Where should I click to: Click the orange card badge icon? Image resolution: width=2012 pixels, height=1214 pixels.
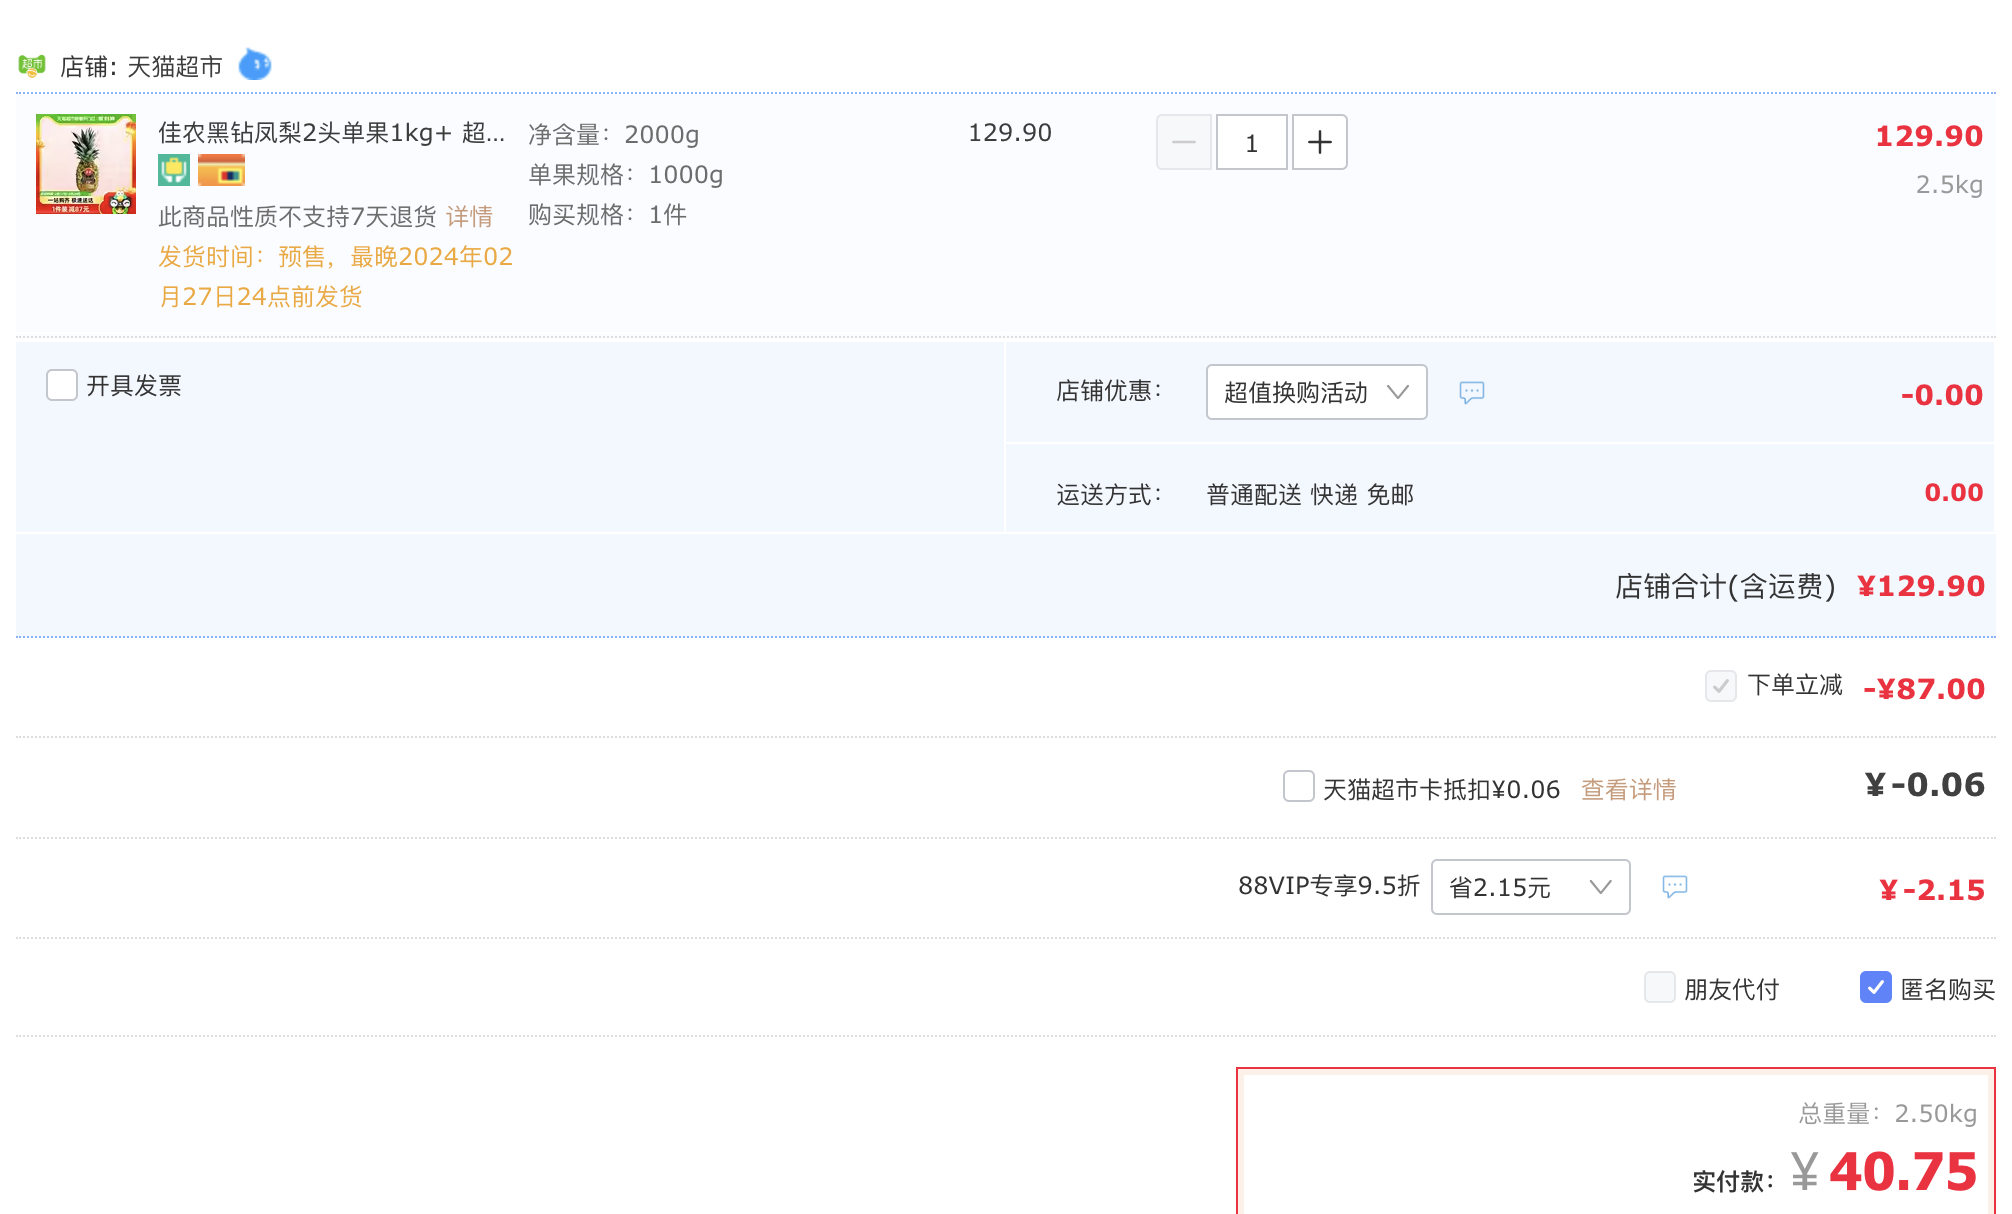(x=221, y=171)
